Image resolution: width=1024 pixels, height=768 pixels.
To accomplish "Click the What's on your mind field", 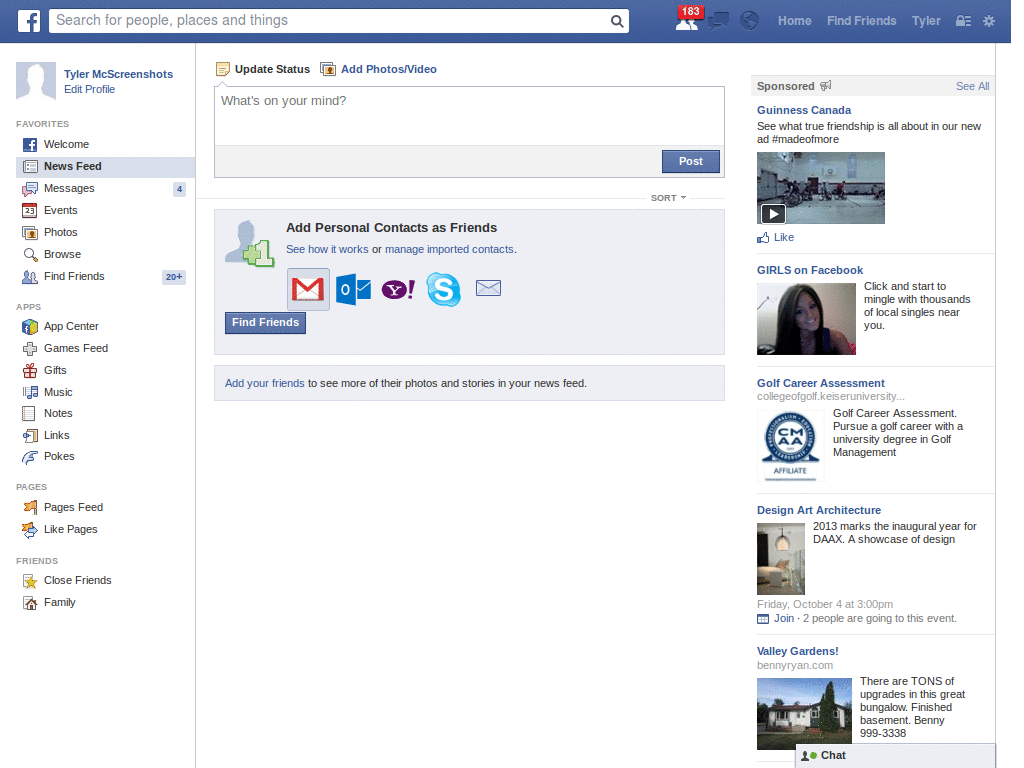I will coord(469,116).
